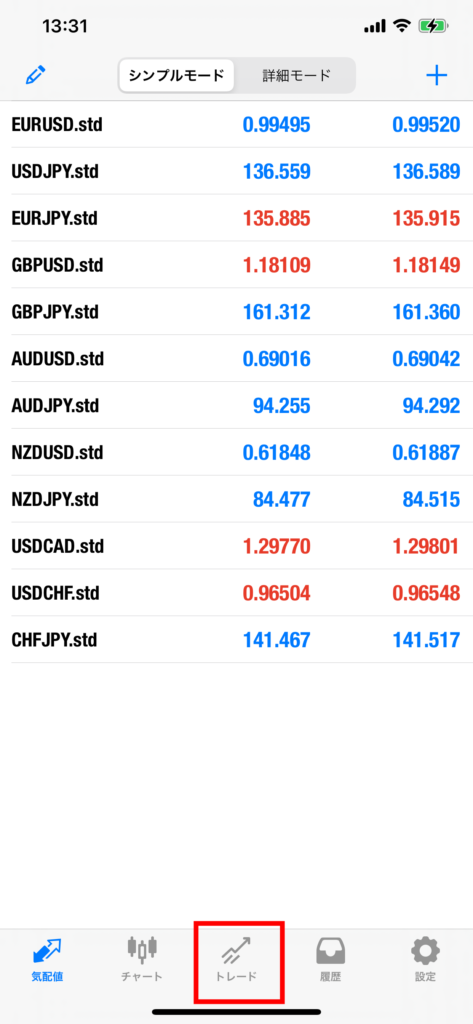Tap USDJPY.std bid price 136.559

coord(276,172)
